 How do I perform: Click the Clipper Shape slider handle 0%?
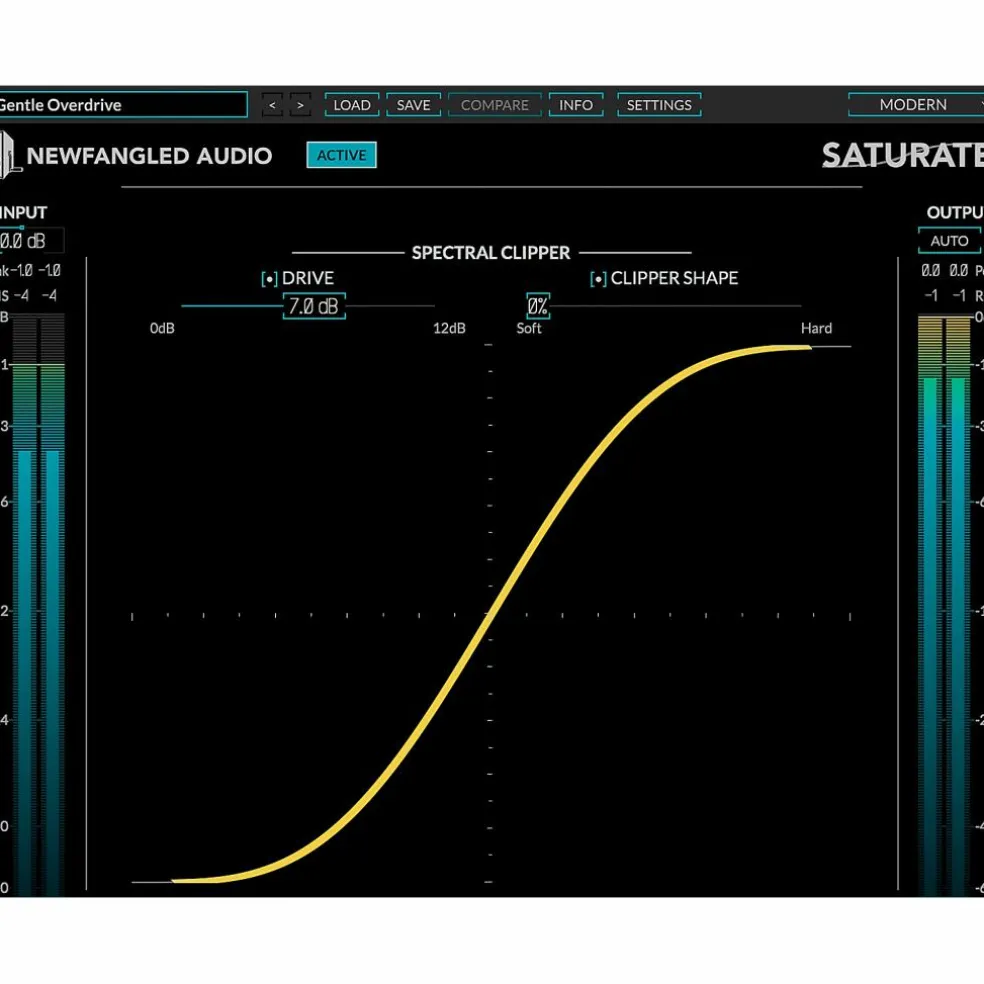tap(538, 306)
